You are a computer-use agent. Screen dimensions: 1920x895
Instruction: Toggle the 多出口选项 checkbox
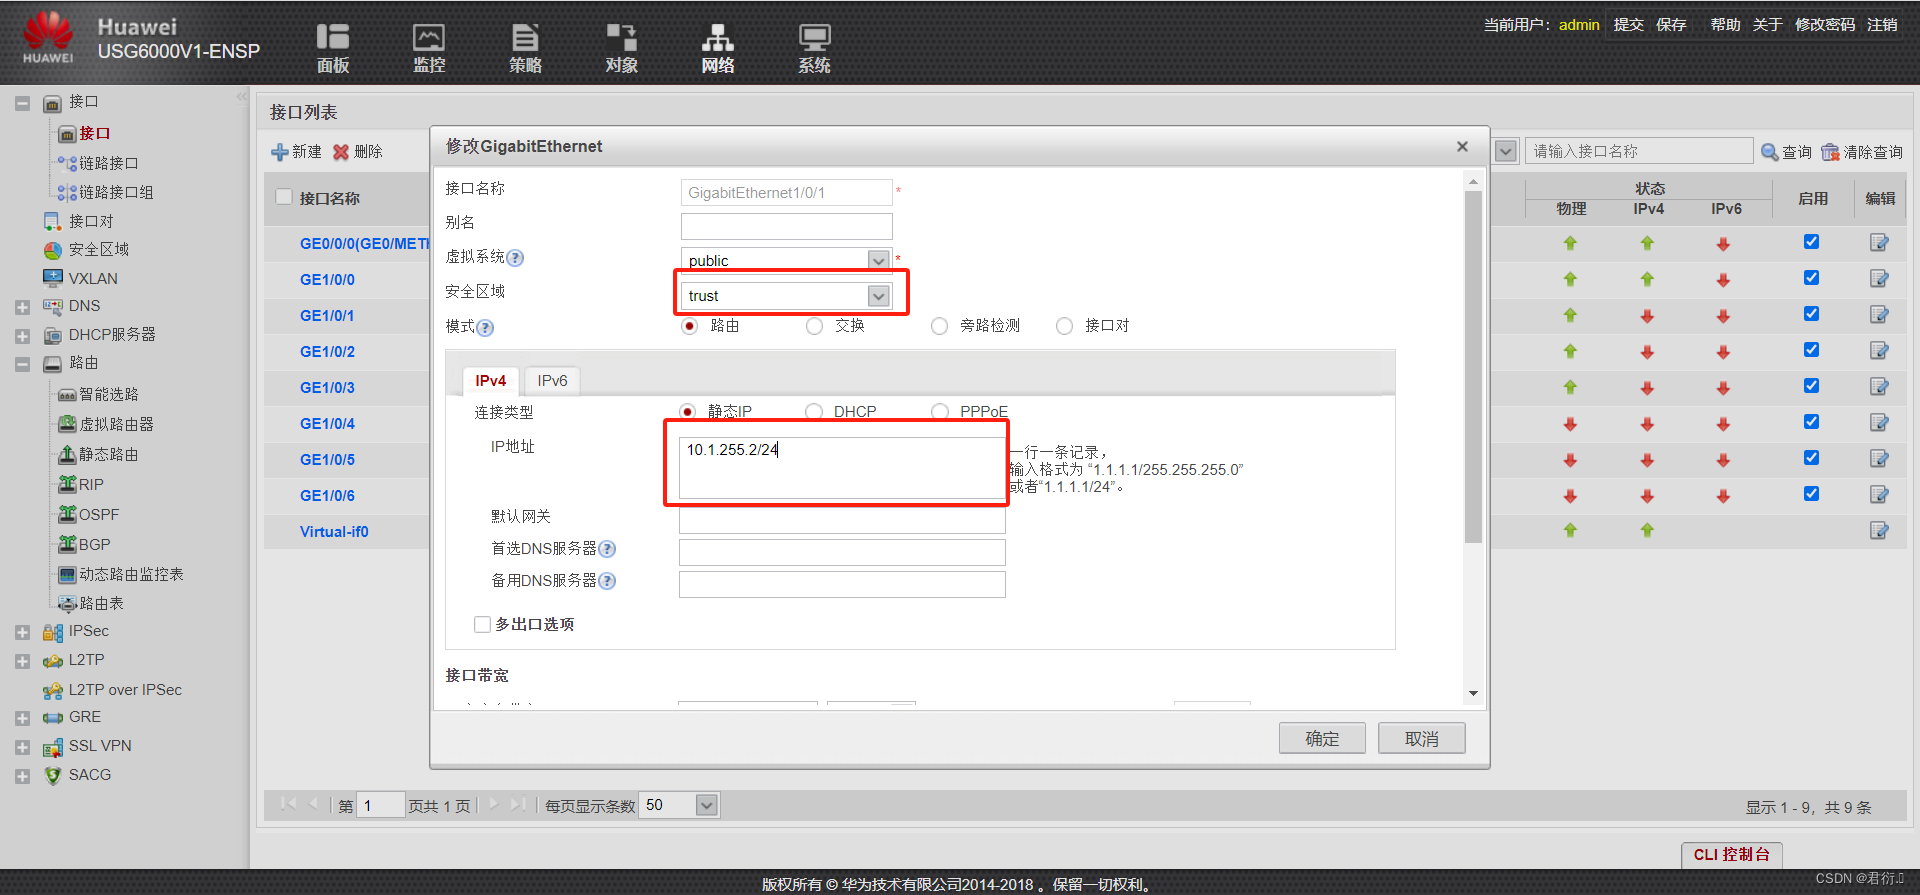click(x=482, y=625)
